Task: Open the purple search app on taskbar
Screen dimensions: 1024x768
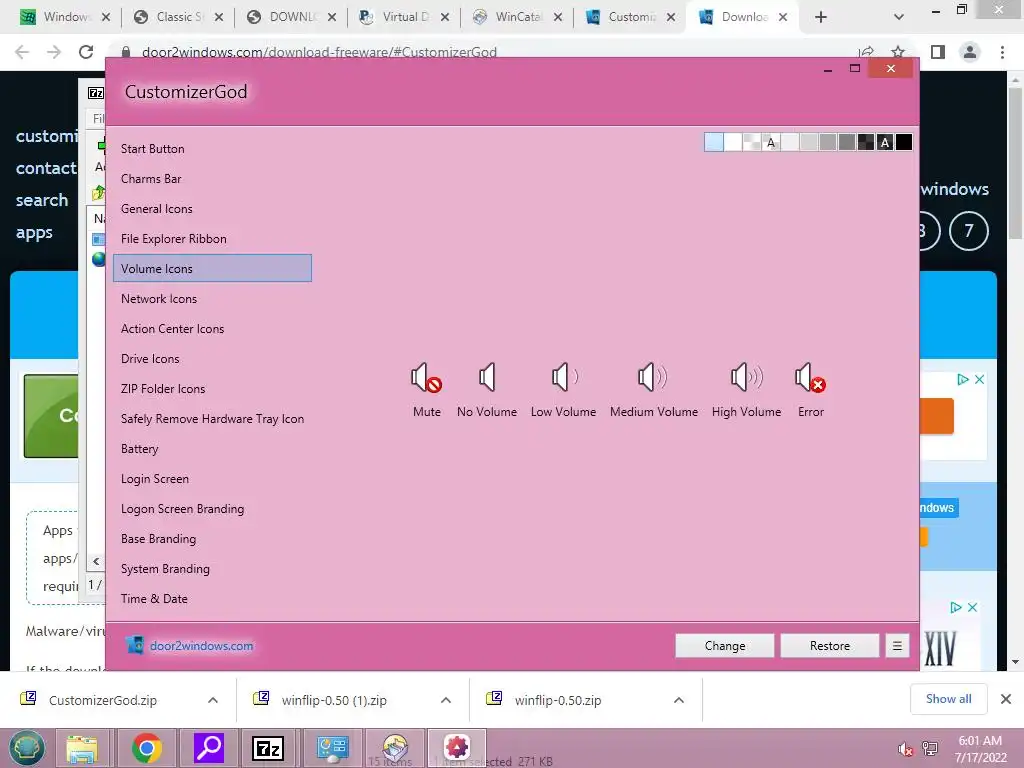Action: point(209,748)
